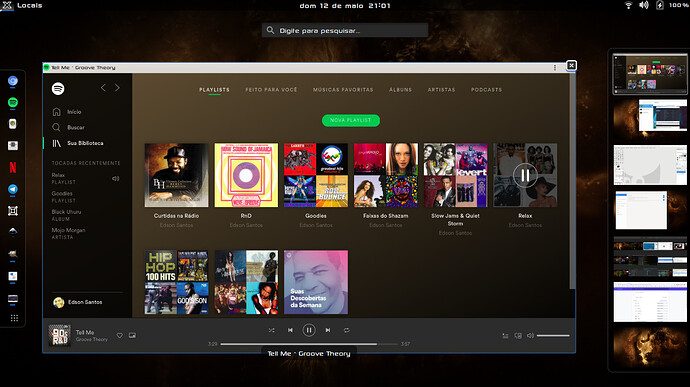Viewport: 690px width, 387px height.
Task: Click the Spotify logo in sidebar
Action: click(x=58, y=88)
